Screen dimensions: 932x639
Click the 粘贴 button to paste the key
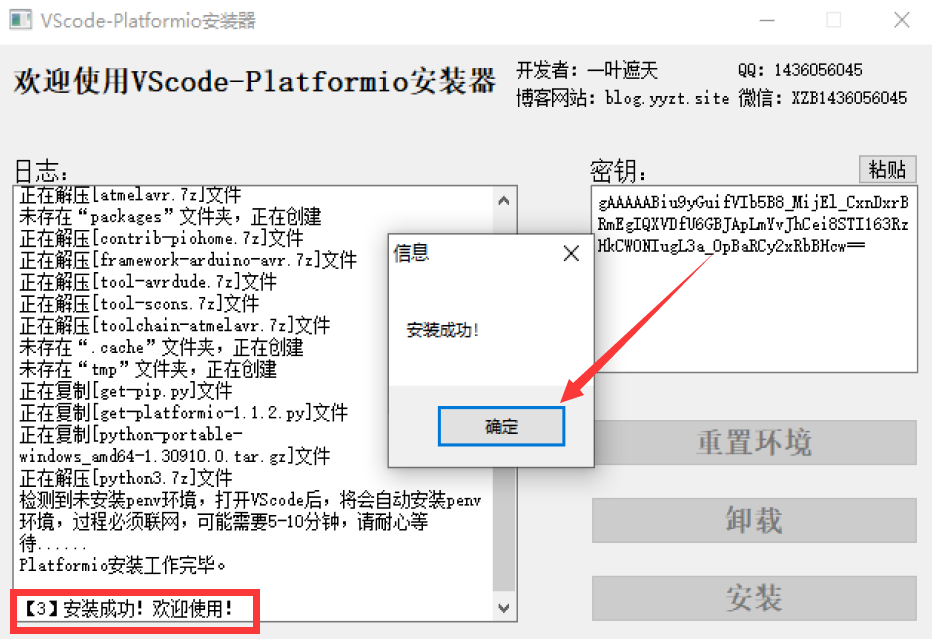coord(888,169)
